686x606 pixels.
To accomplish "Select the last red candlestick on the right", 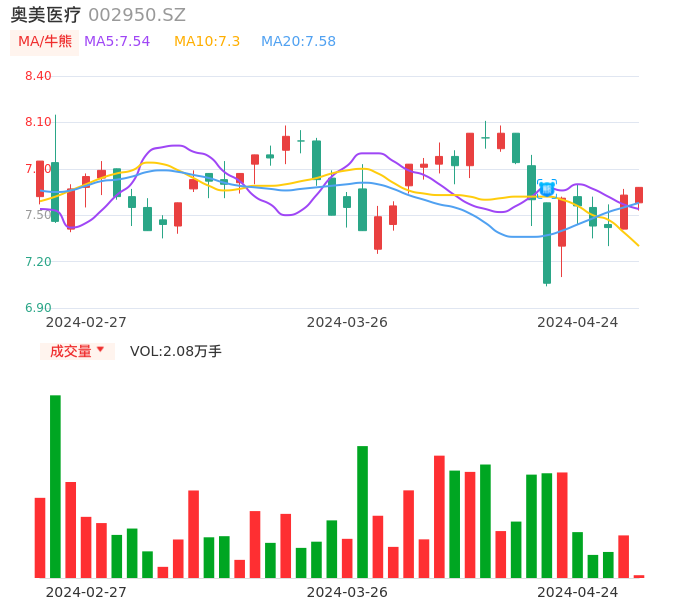I will 639,195.
